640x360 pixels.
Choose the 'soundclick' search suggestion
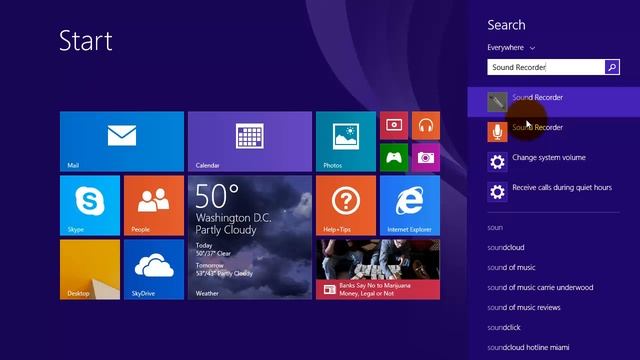(x=504, y=327)
